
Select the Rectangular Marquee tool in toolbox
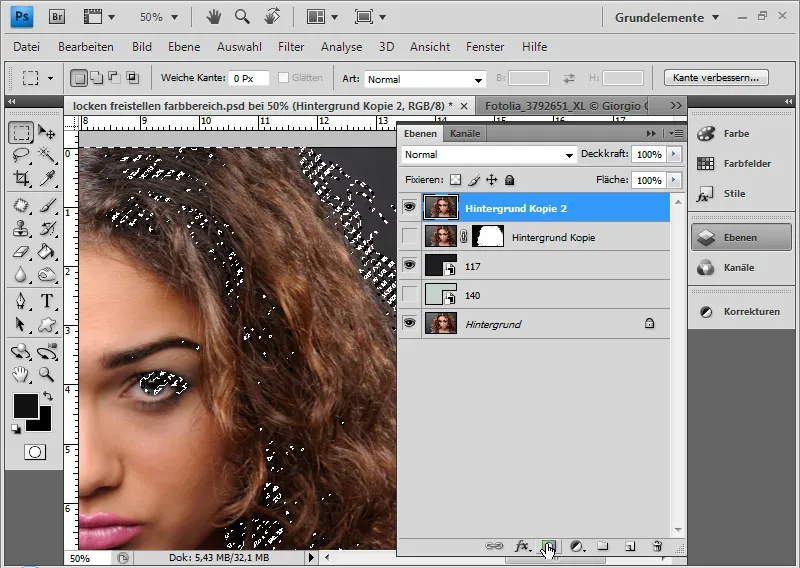pyautogui.click(x=21, y=133)
